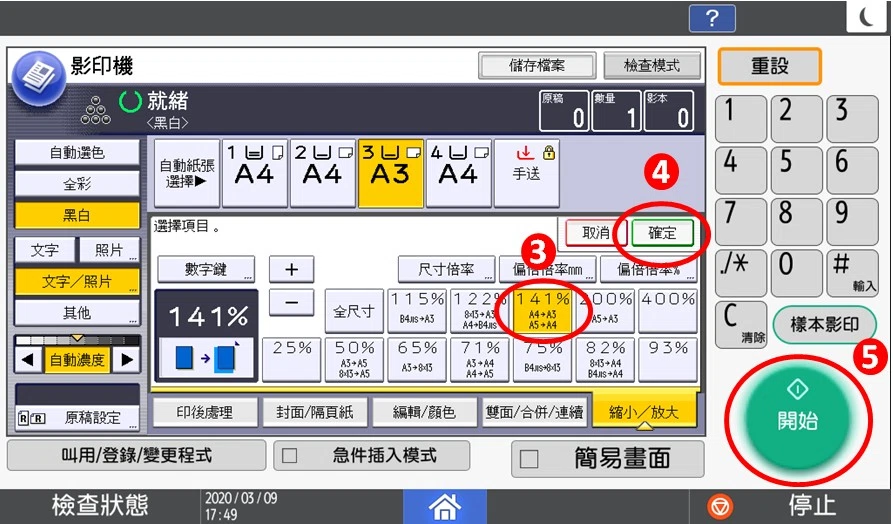Tap the home icon at bottom
This screenshot has height=524, width=893.
445,506
